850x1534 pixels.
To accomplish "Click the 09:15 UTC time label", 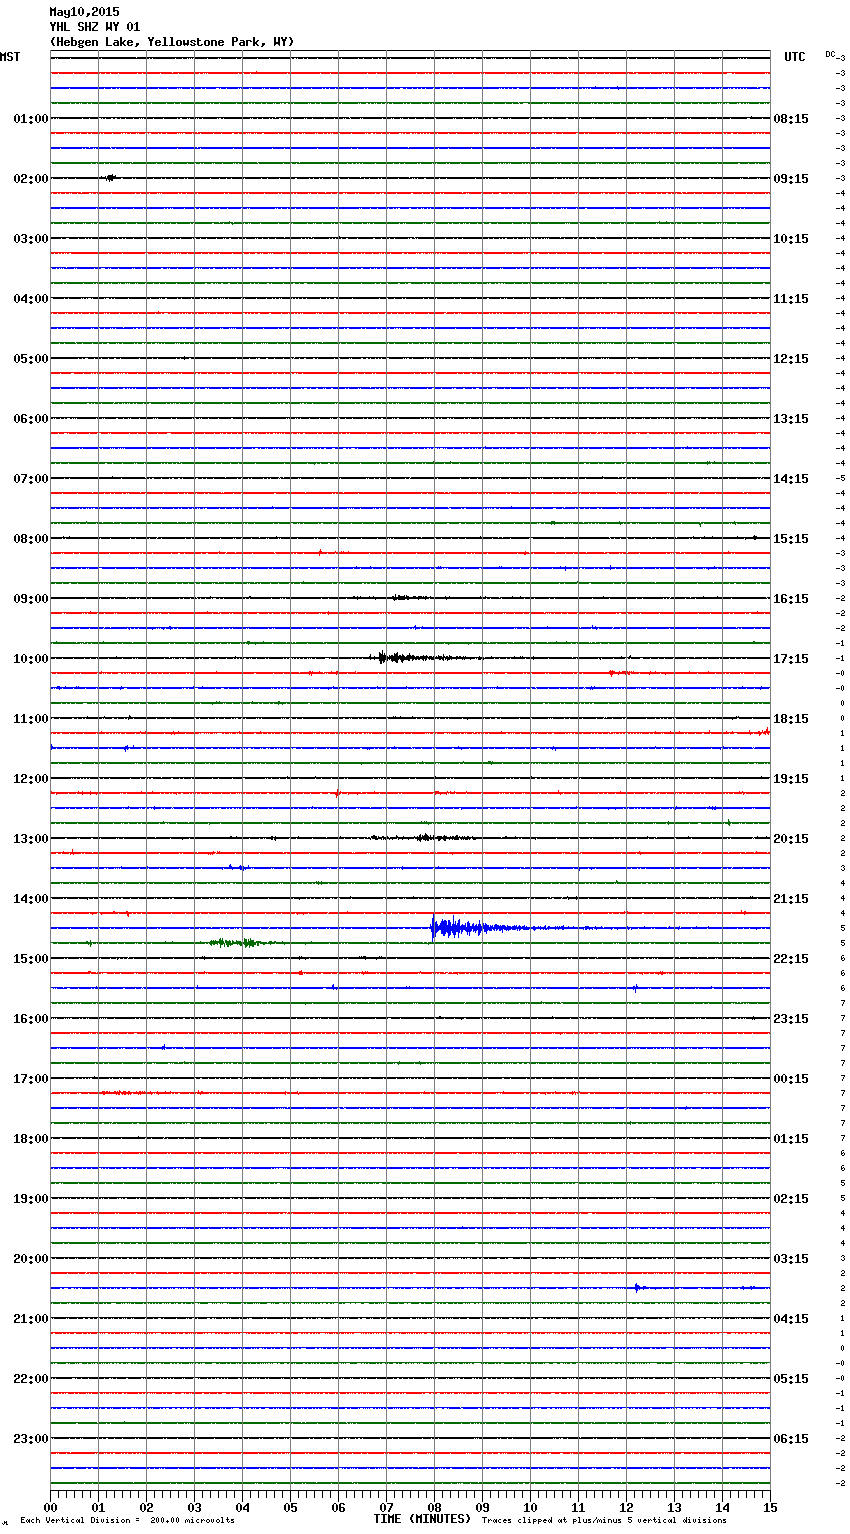I will [x=791, y=179].
